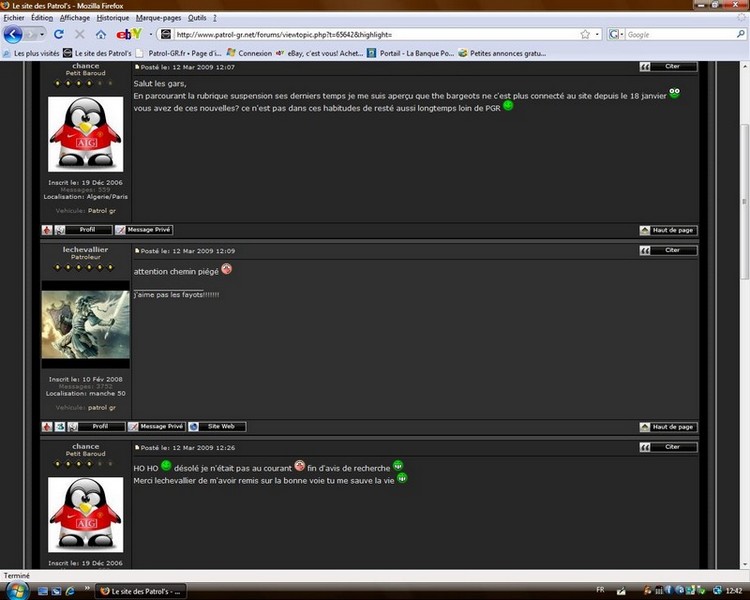Click the 12:42 system clock

point(735,591)
